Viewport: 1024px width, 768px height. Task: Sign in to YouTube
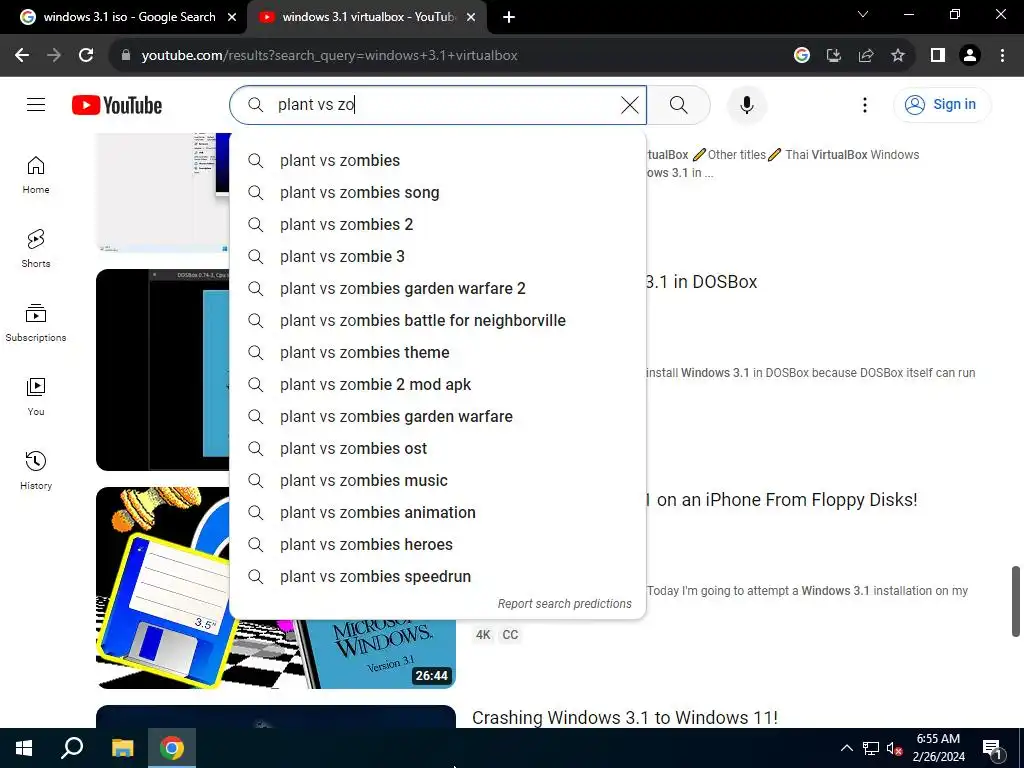tap(942, 104)
